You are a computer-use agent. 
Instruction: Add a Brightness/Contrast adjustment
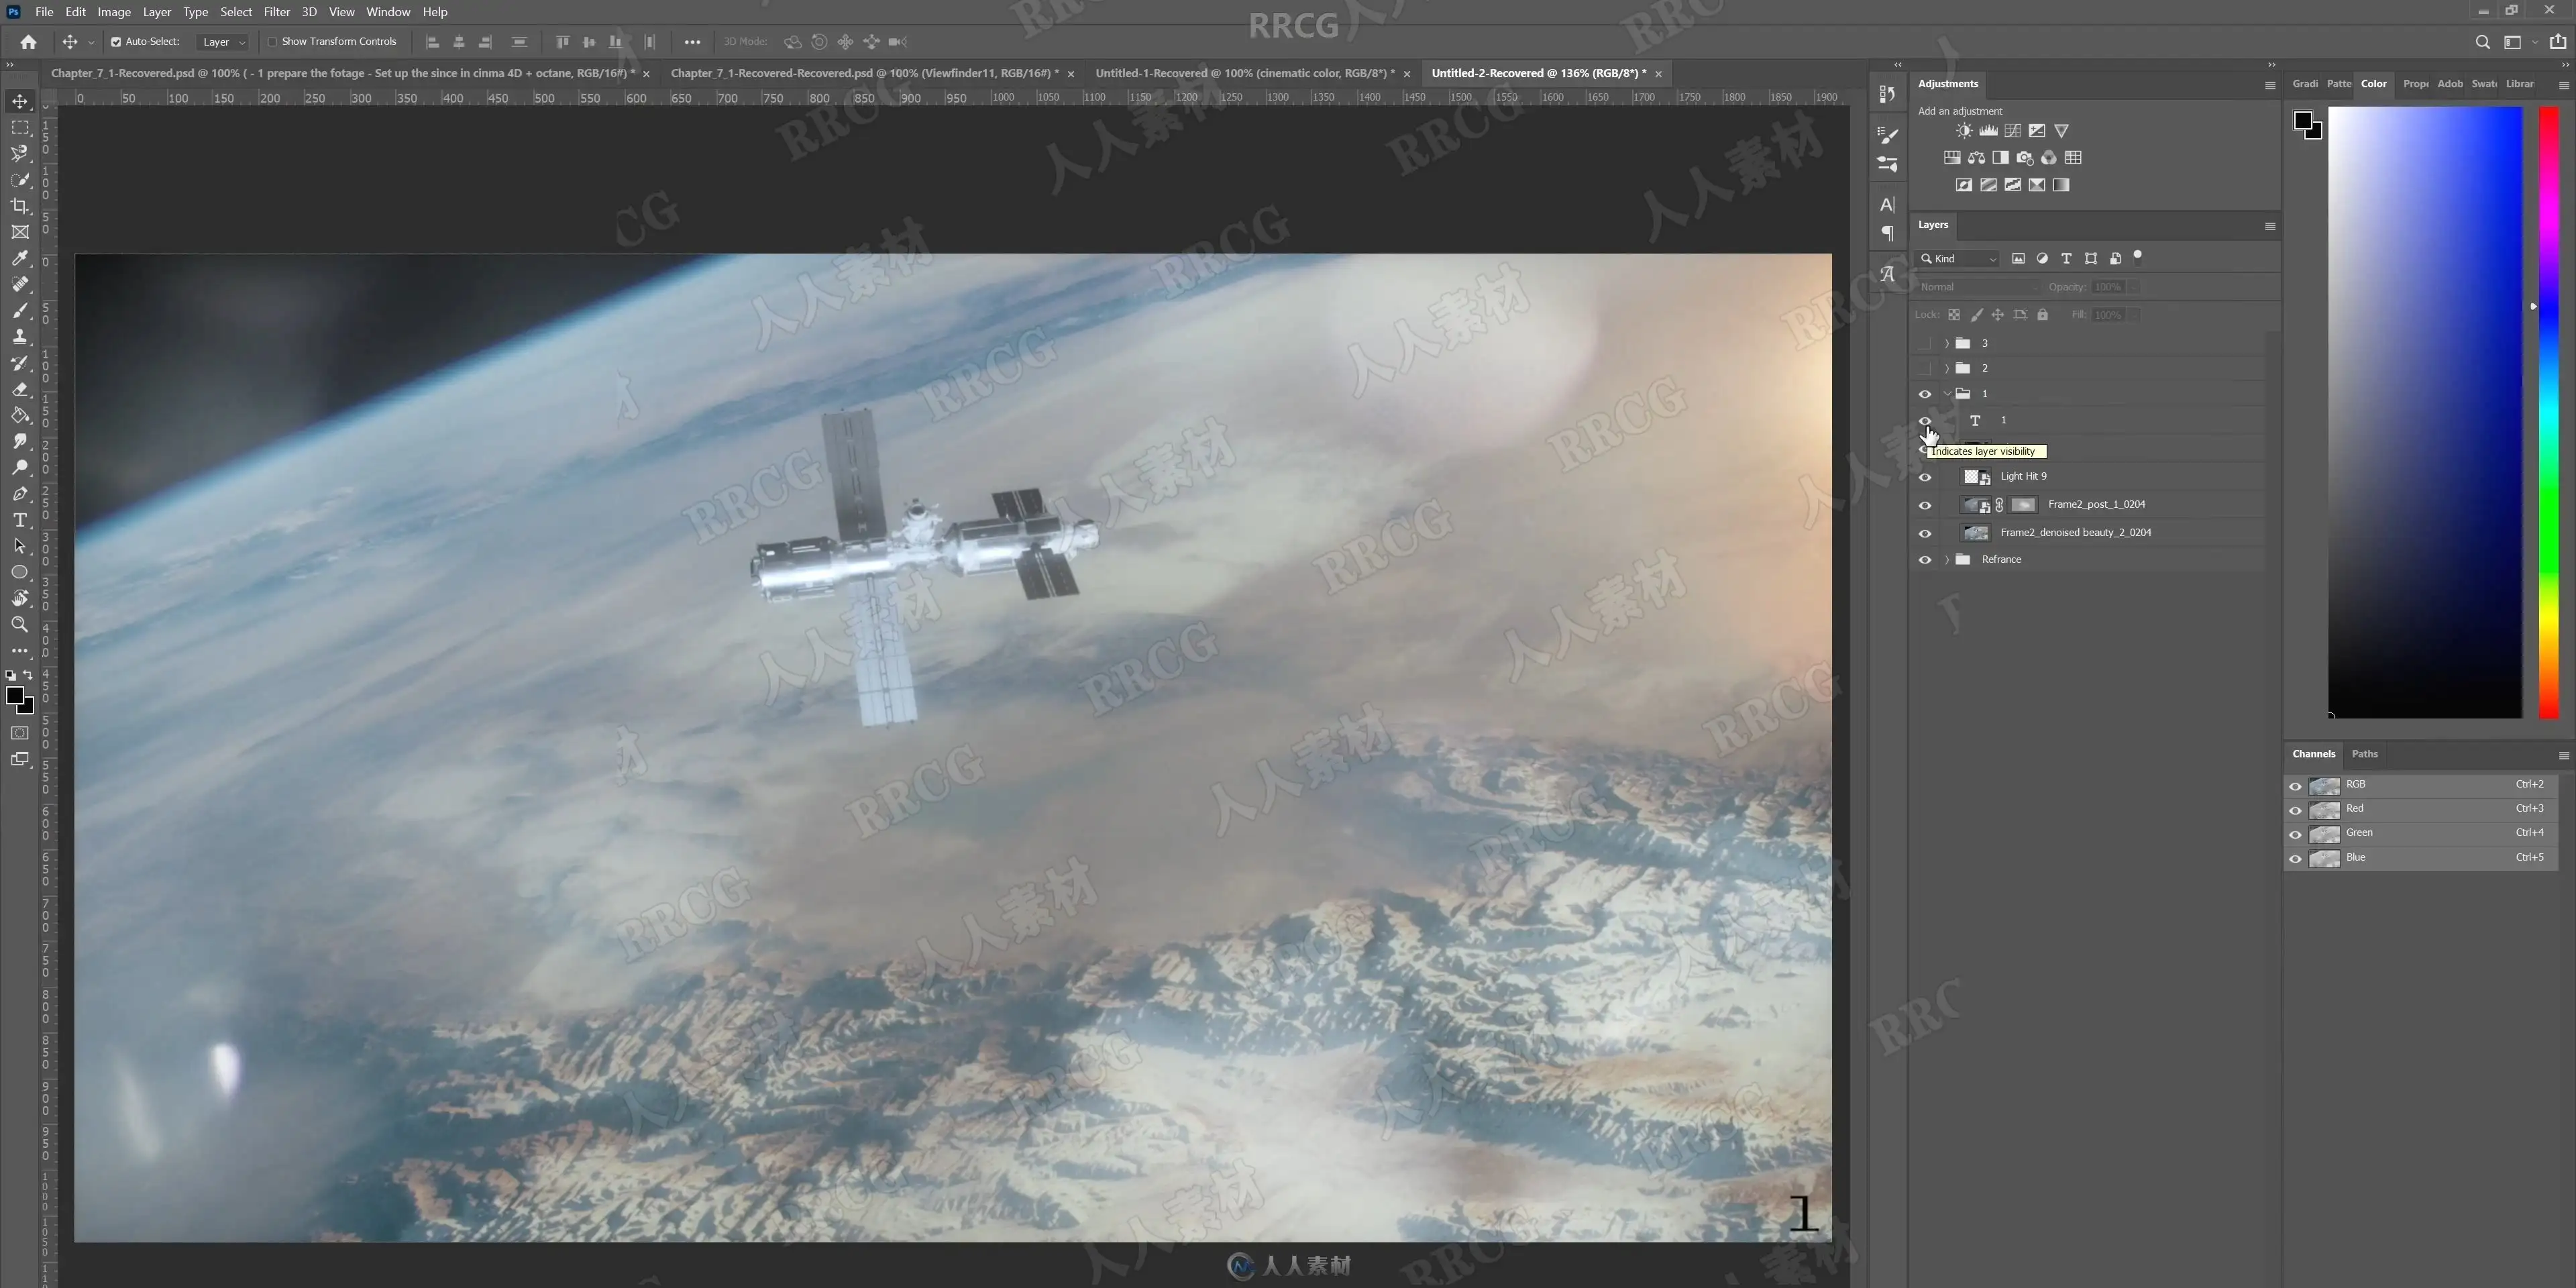(1964, 131)
